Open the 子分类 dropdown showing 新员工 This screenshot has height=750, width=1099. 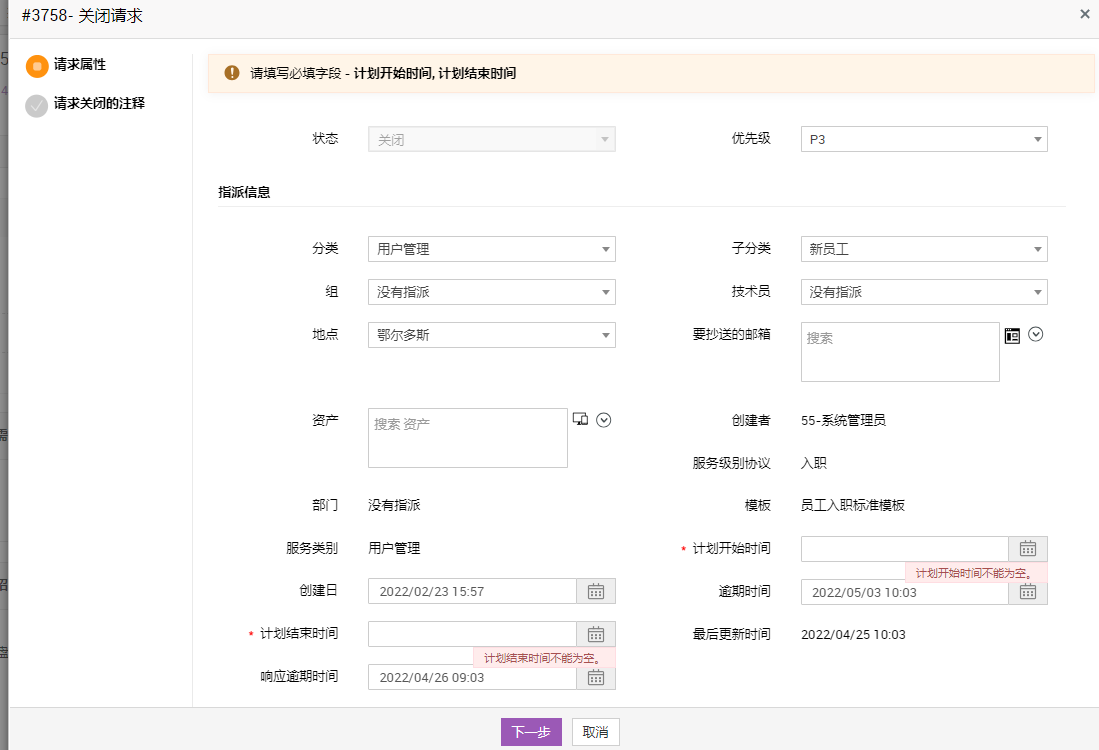tap(923, 249)
